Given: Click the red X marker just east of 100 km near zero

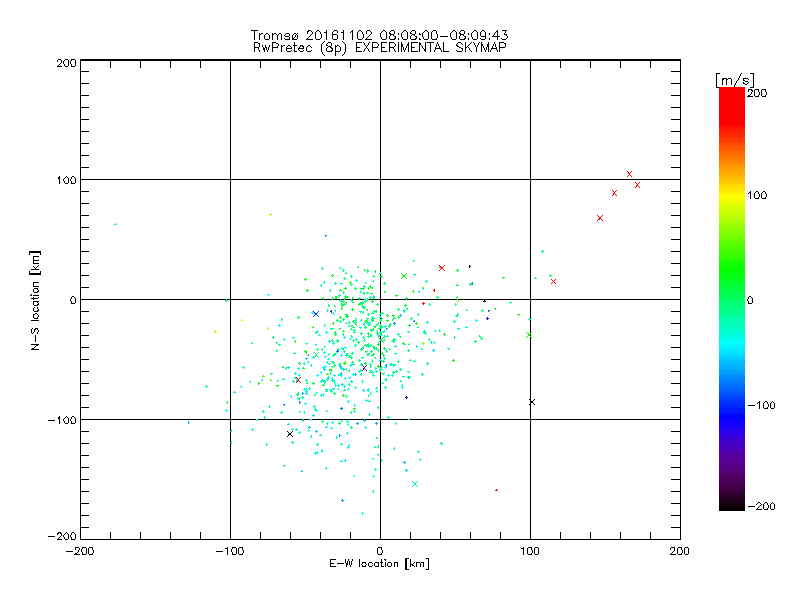Looking at the screenshot, I should (554, 281).
